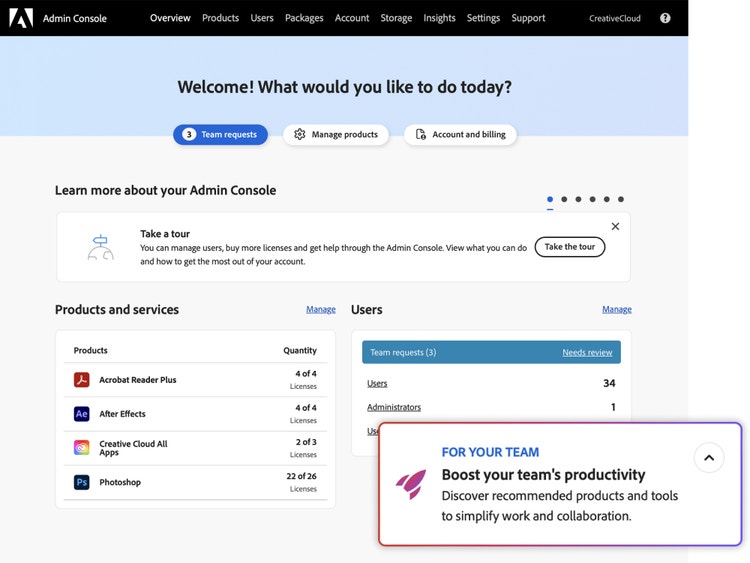Viewport: 750px width, 563px height.
Task: Open Account and billing
Action: pos(460,135)
